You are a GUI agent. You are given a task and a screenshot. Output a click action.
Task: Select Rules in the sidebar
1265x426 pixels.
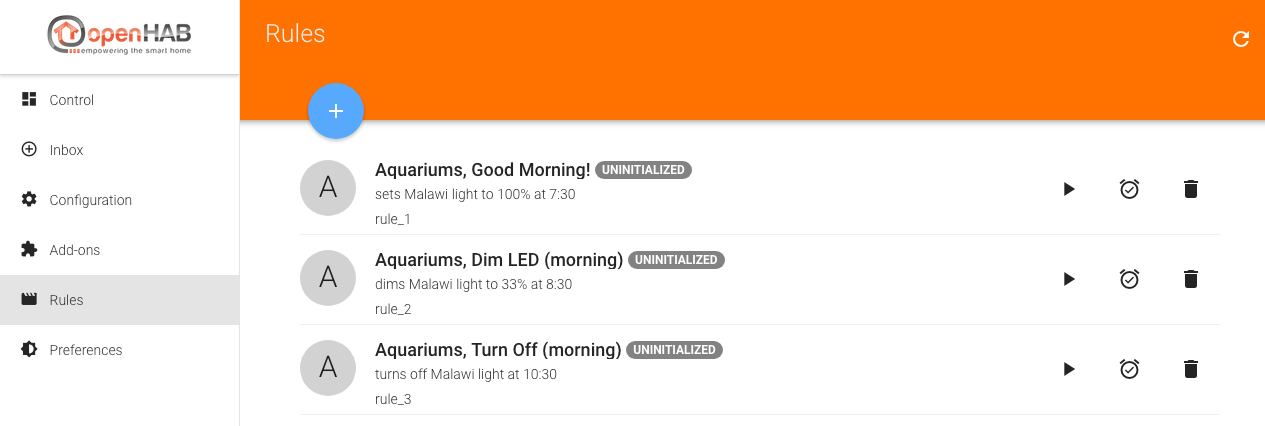(x=120, y=300)
